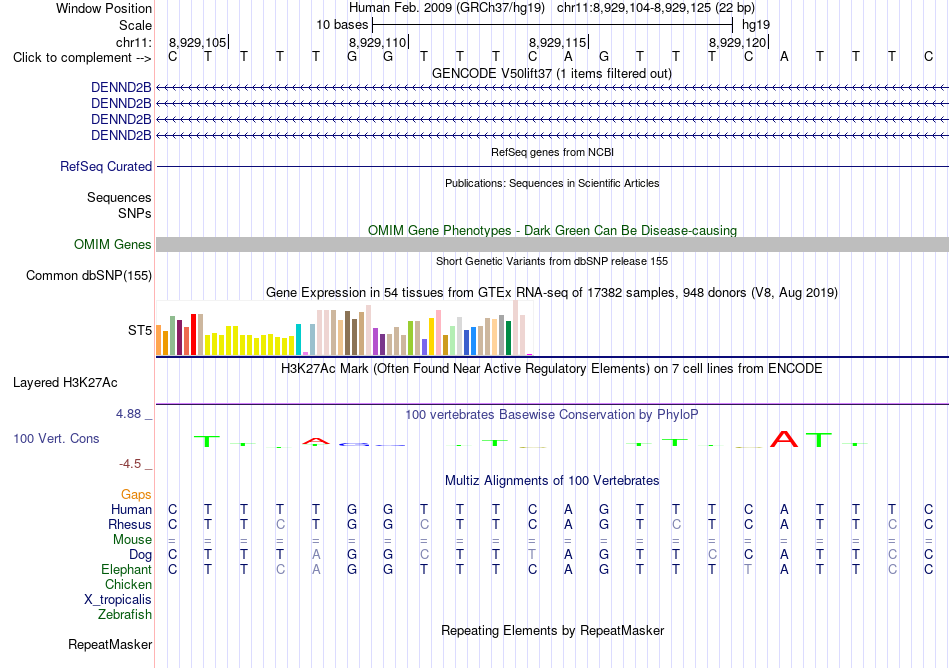Select the Zebrafish species label

pyautogui.click(x=125, y=614)
